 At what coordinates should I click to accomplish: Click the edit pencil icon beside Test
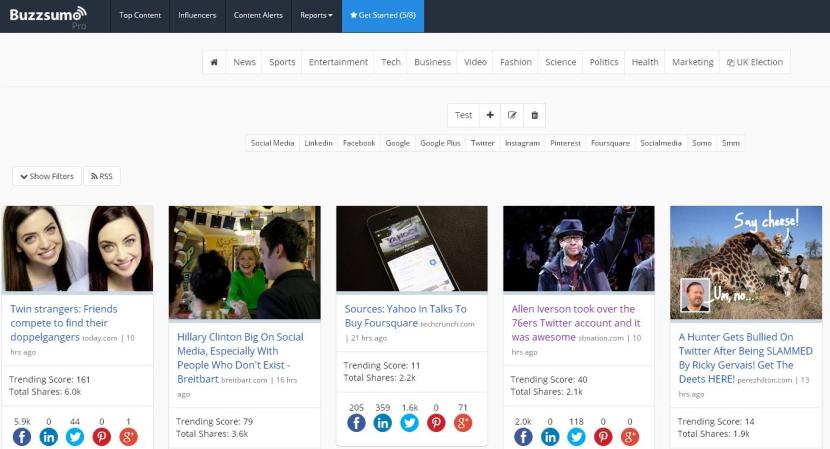pyautogui.click(x=512, y=115)
